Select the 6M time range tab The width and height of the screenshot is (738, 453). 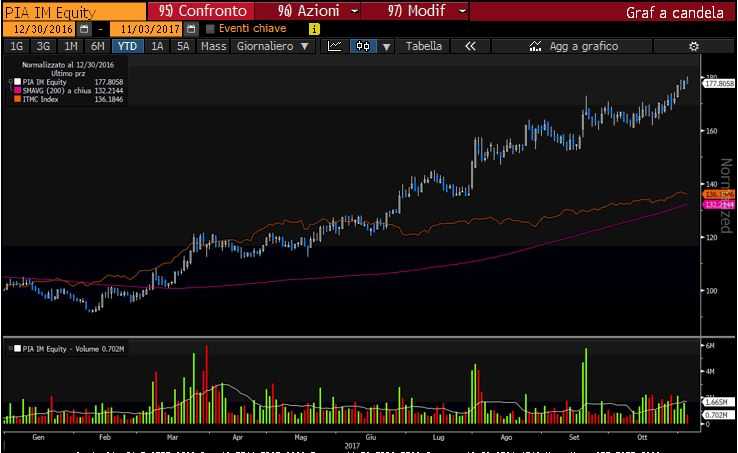coord(97,46)
